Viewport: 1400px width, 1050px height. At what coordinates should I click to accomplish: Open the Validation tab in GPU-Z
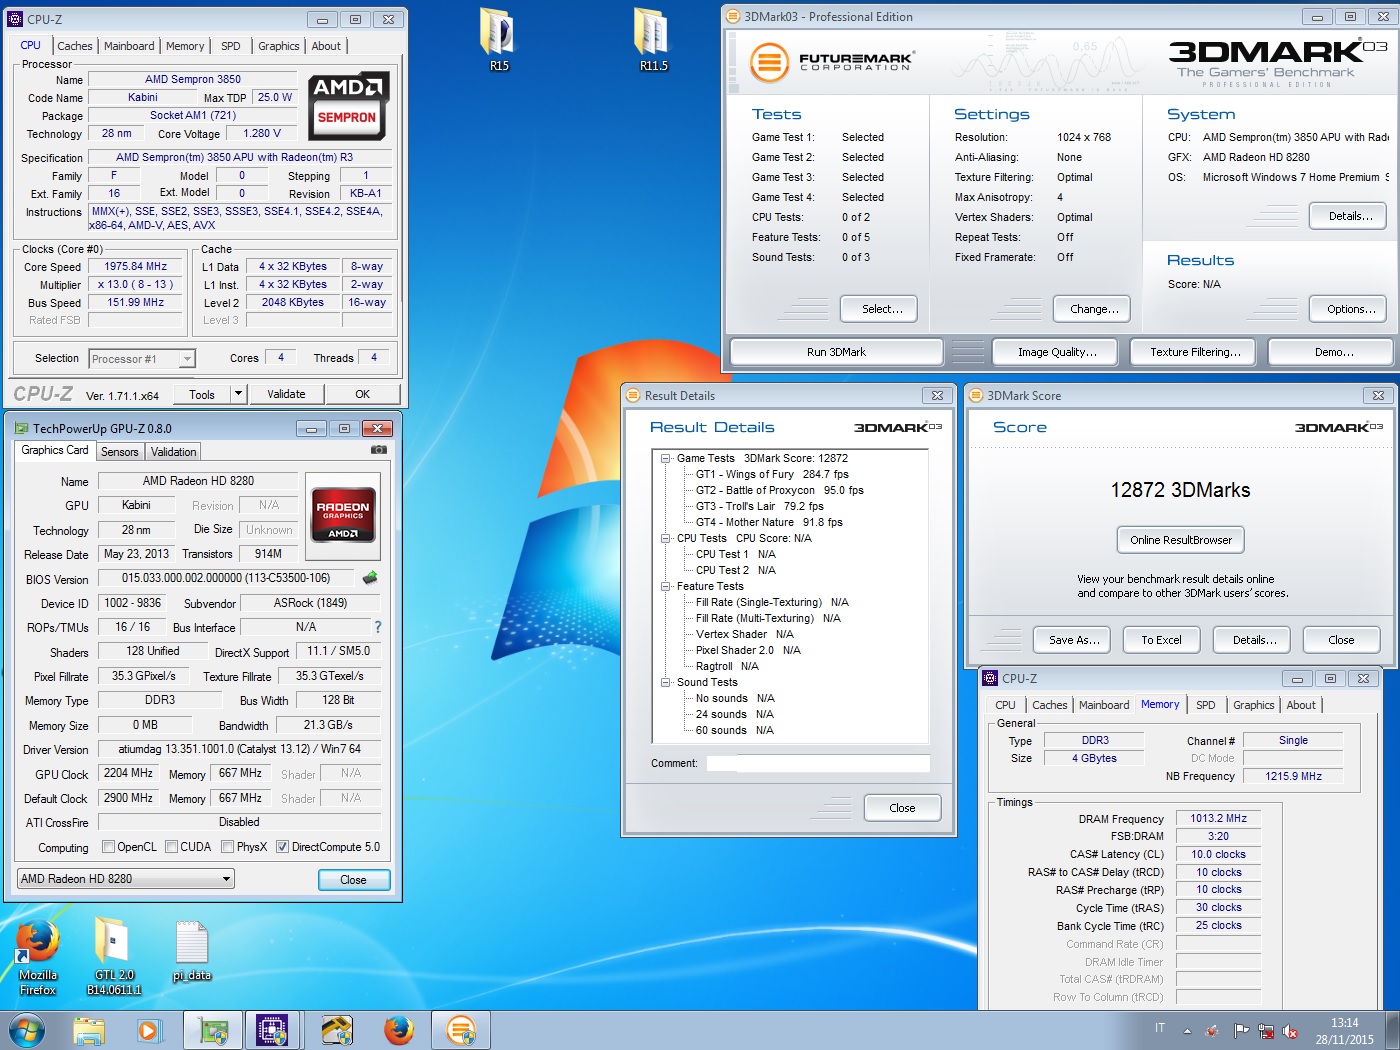[x=174, y=452]
